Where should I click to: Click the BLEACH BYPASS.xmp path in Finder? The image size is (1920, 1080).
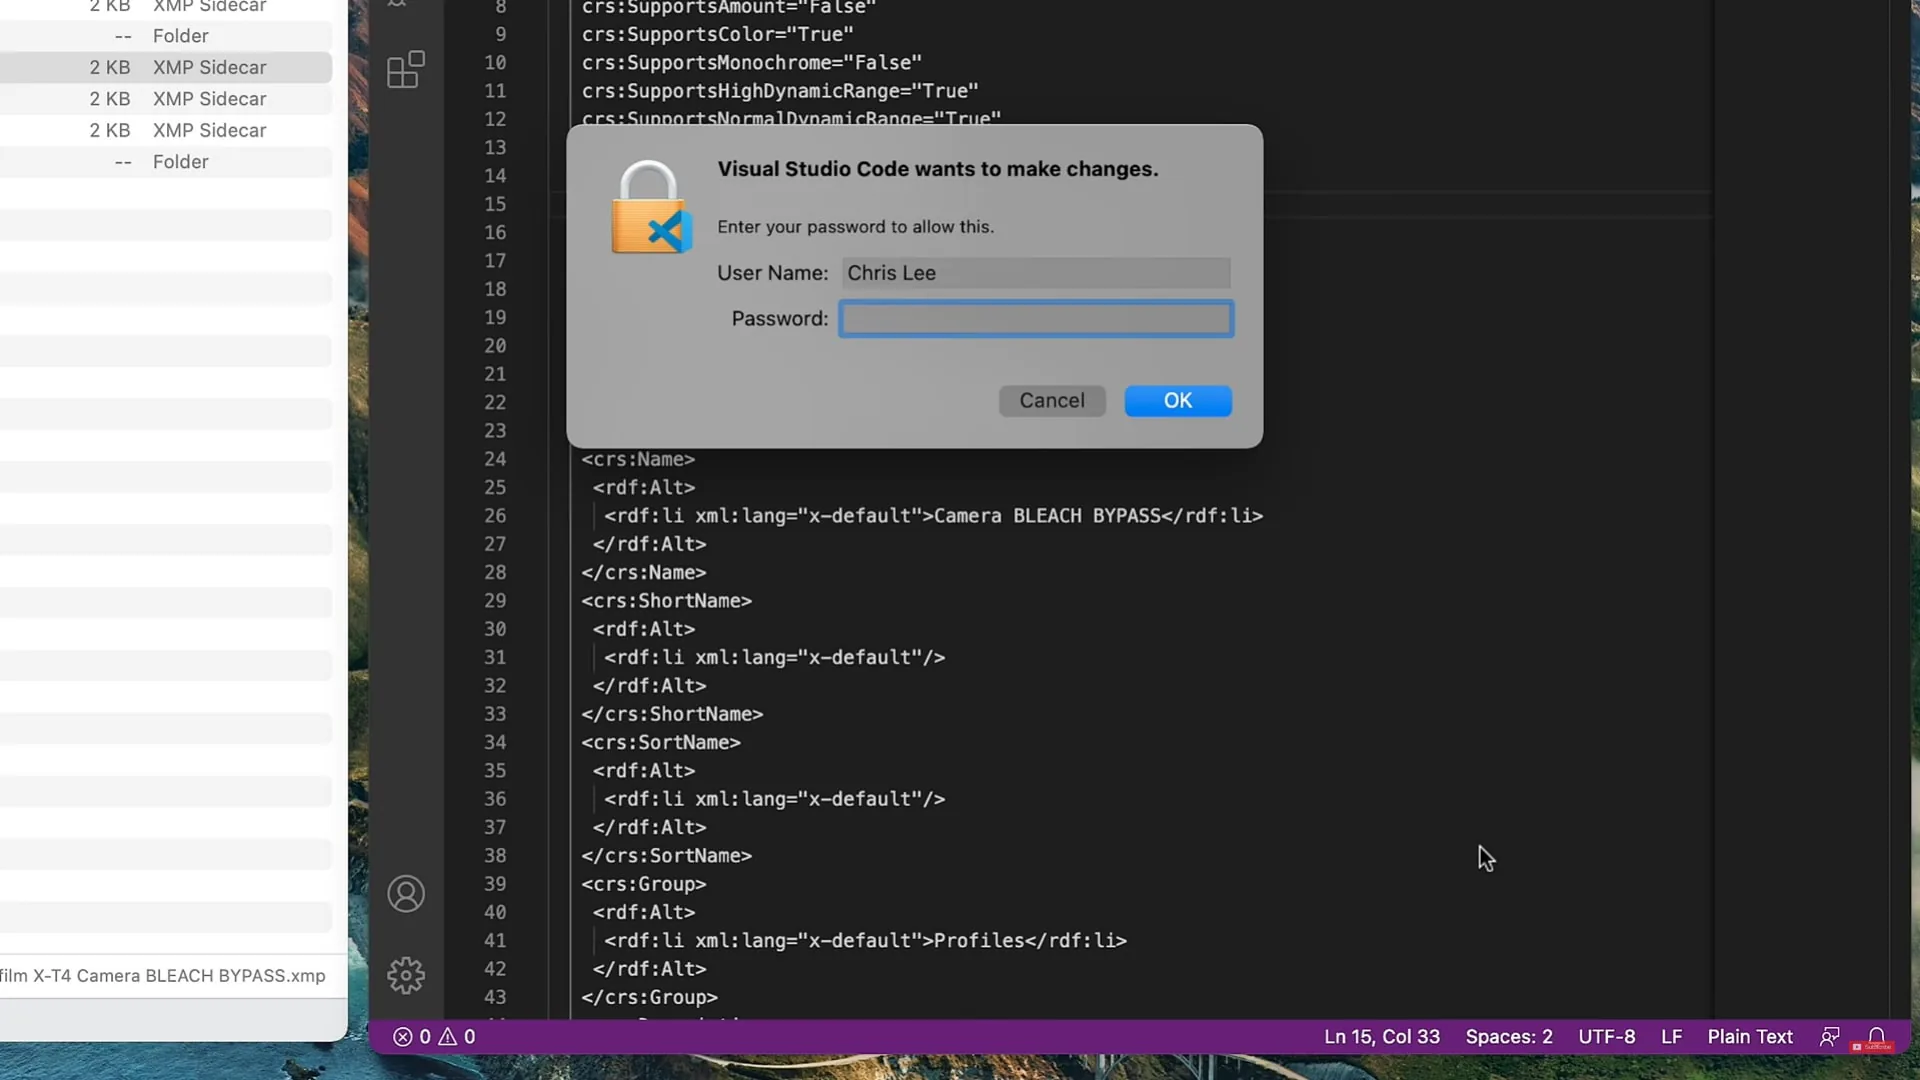click(x=163, y=976)
